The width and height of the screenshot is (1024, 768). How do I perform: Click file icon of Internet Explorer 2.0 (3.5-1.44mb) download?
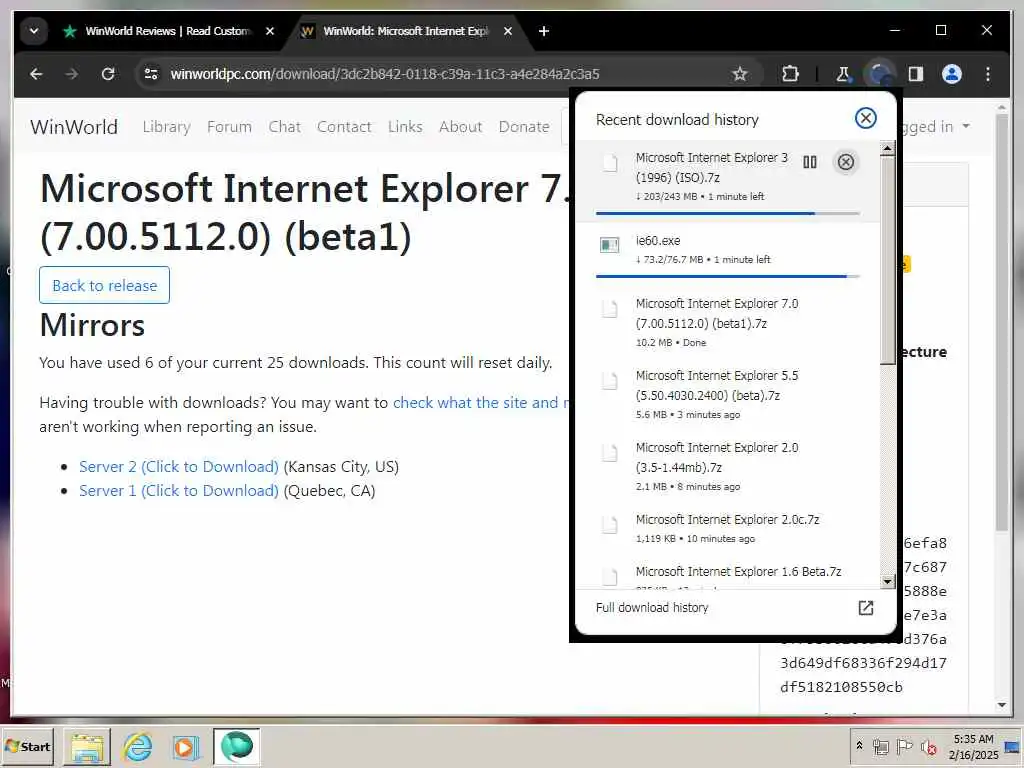pyautogui.click(x=609, y=452)
